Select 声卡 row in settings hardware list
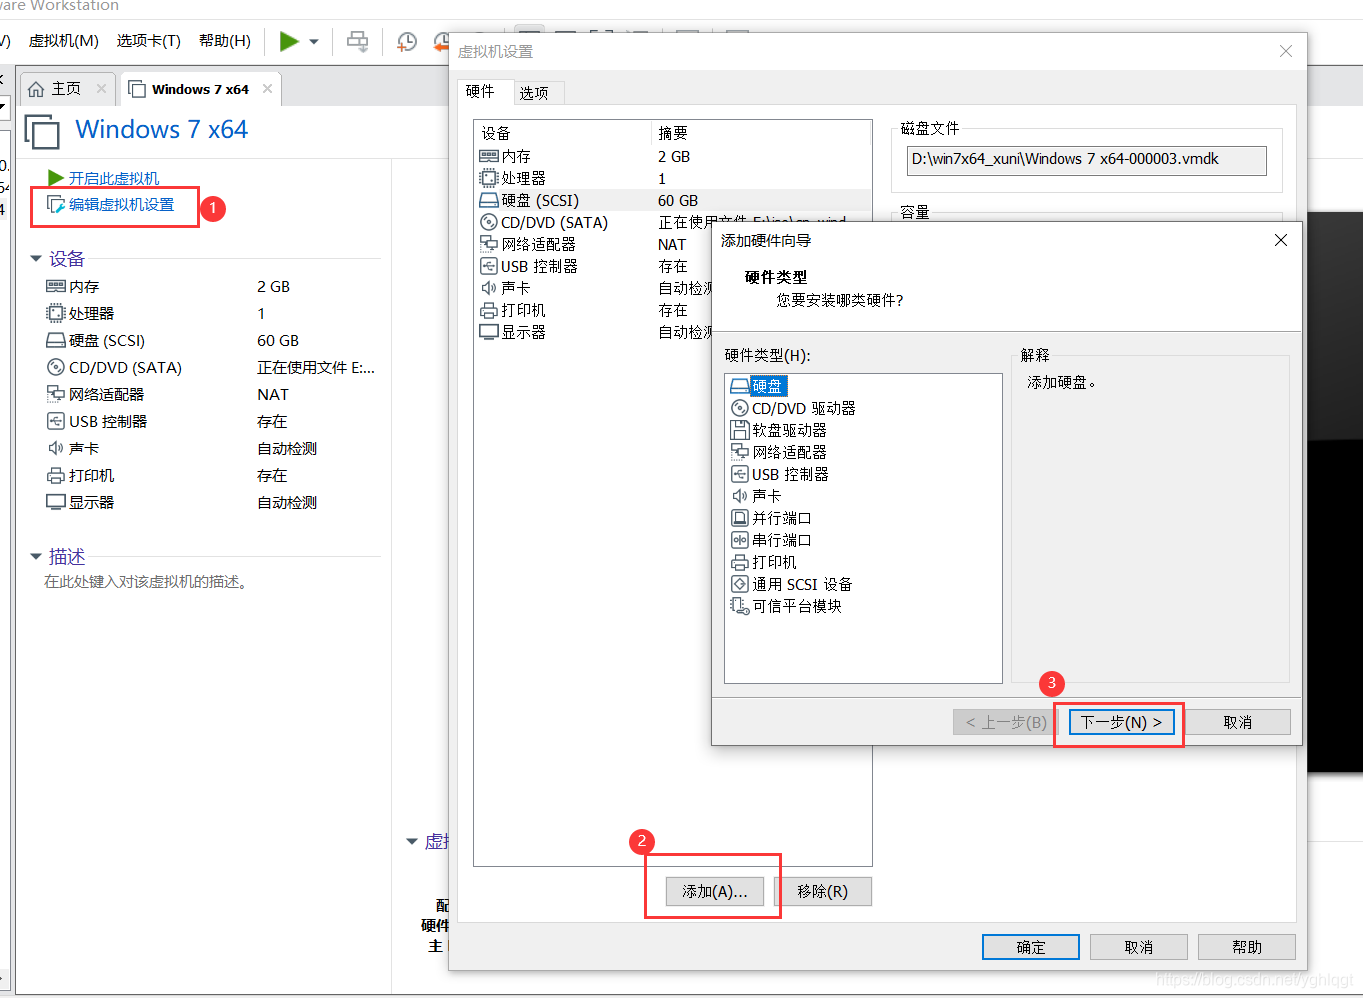1363x998 pixels. click(594, 288)
